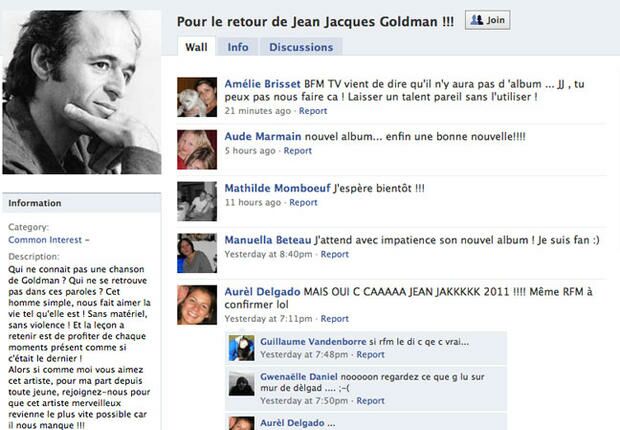Viewport: 620px width, 430px height.
Task: Open Manuella Beteau's name link
Action: pos(268,240)
